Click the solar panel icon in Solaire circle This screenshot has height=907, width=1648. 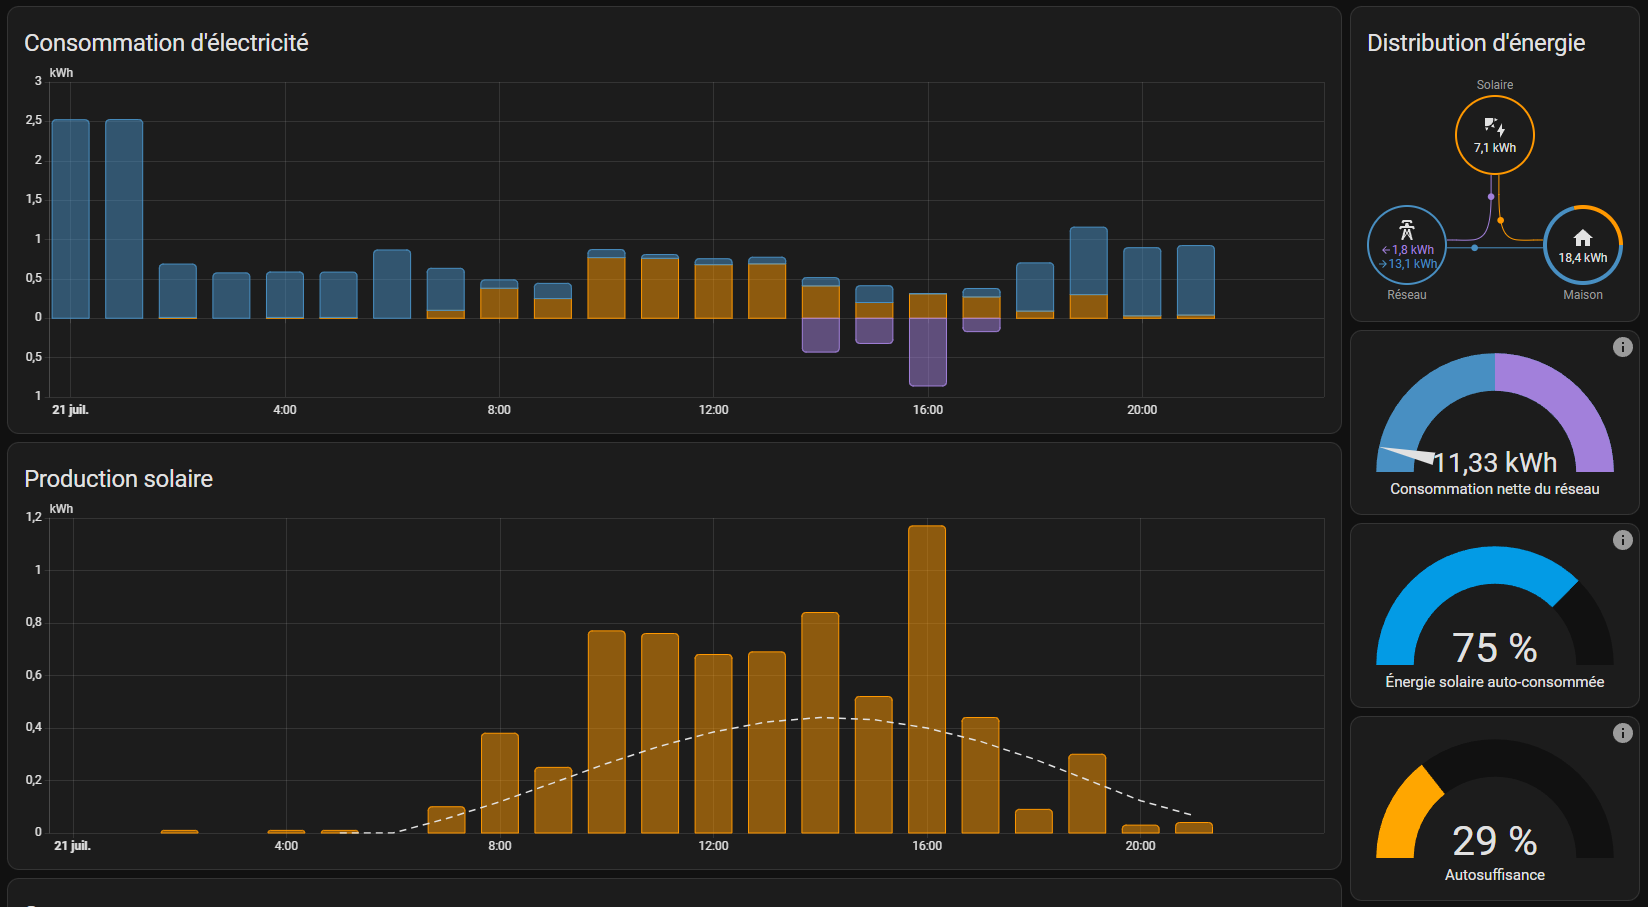1494,127
